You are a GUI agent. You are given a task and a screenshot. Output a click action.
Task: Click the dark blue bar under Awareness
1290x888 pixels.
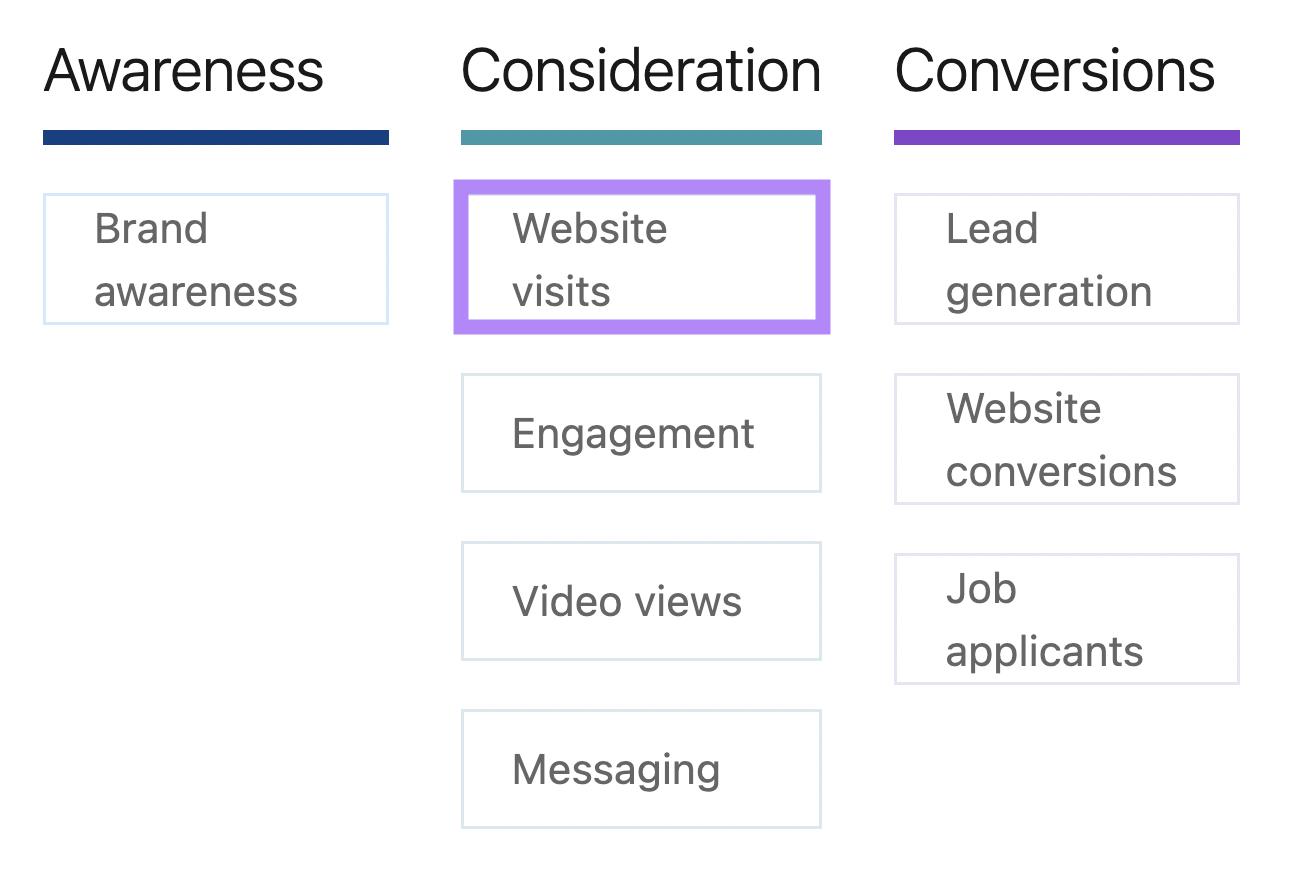pos(215,138)
